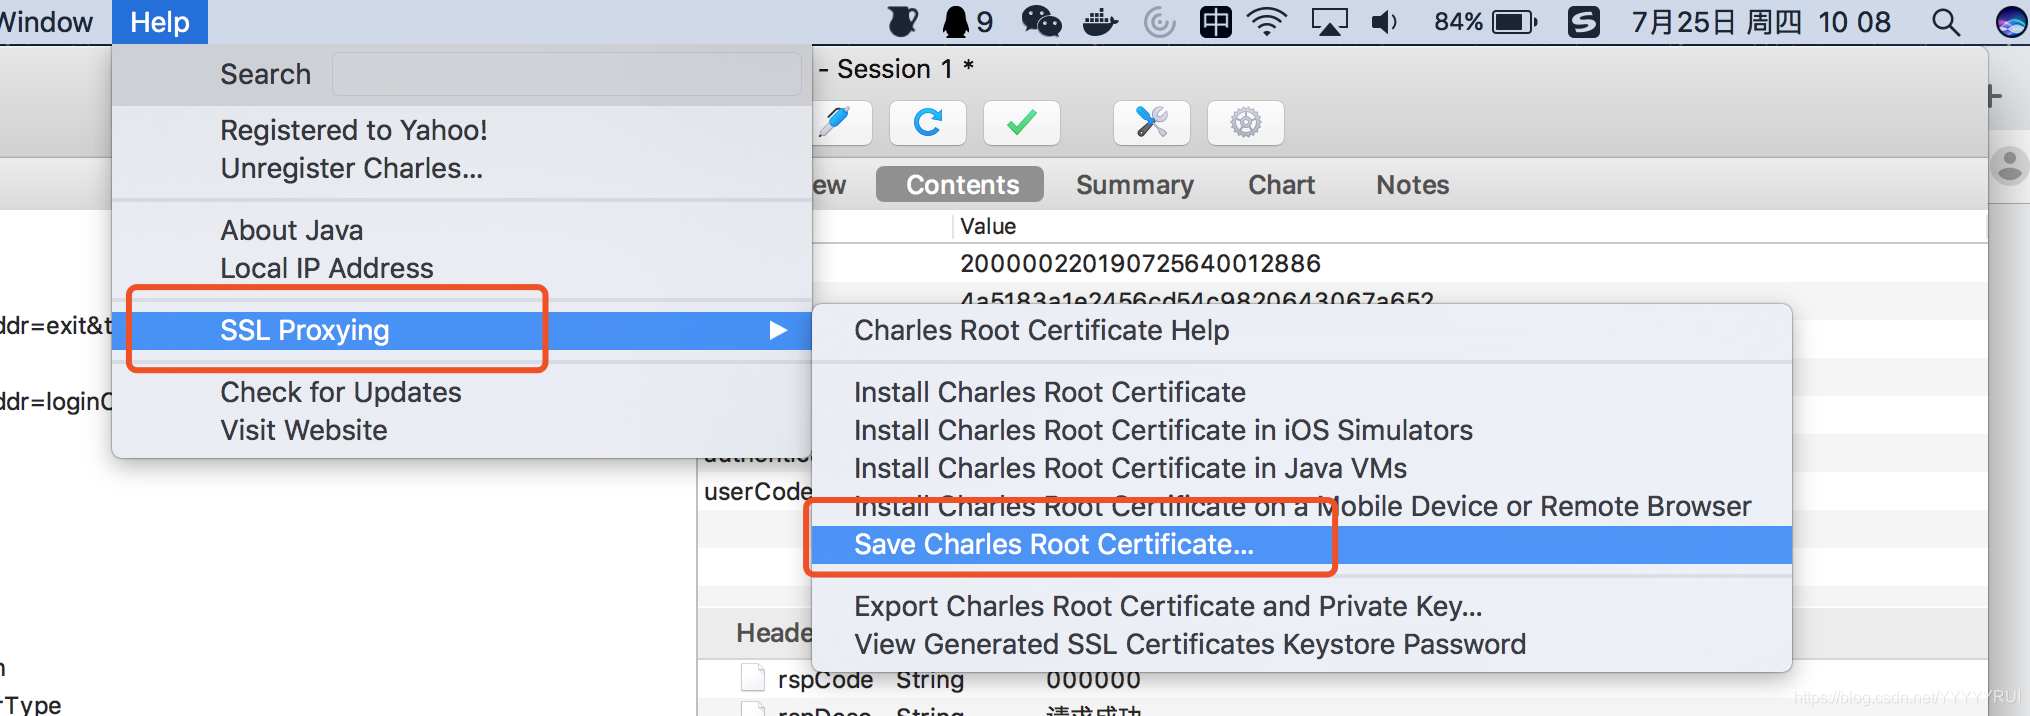
Task: Expand the SSL Proxying submenu
Action: (462, 330)
